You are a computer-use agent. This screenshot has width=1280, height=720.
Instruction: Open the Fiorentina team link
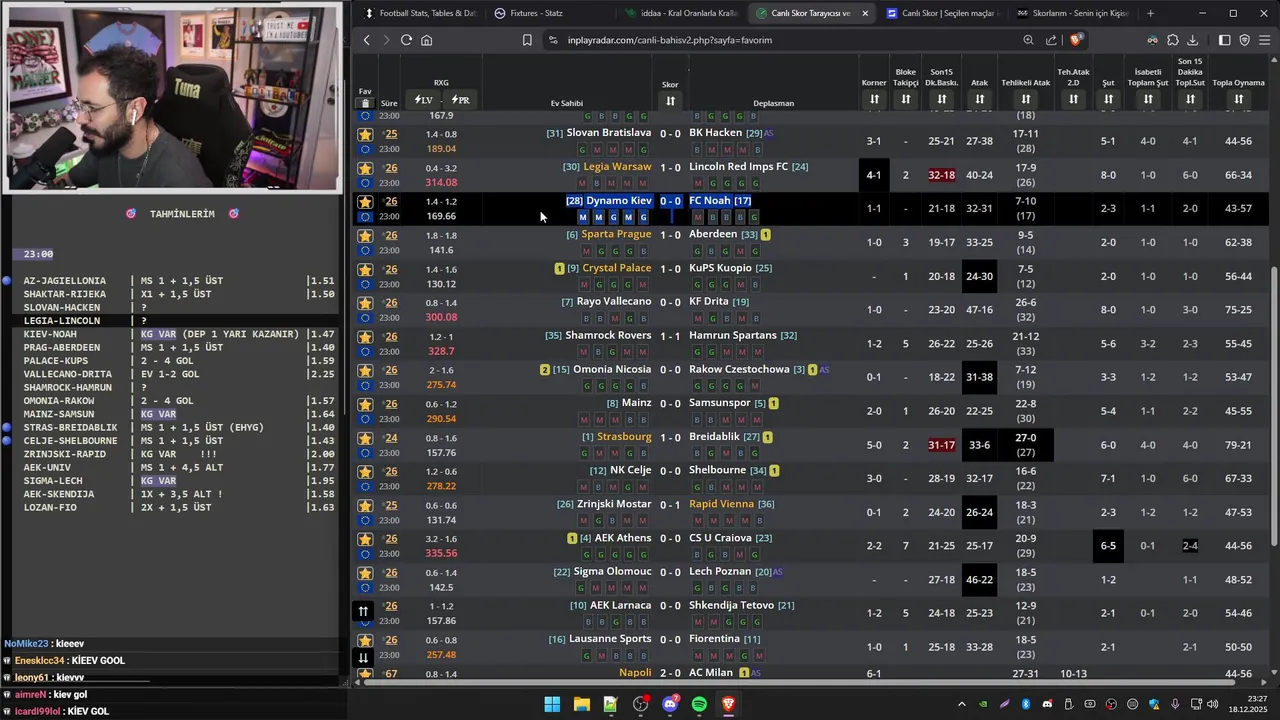pyautogui.click(x=714, y=639)
